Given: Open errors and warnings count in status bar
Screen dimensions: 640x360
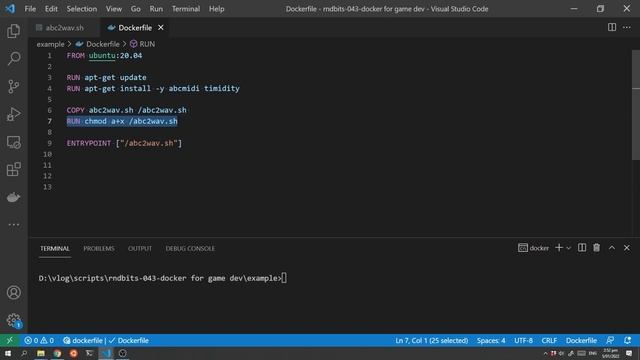Looking at the screenshot, I should pyautogui.click(x=39, y=340).
